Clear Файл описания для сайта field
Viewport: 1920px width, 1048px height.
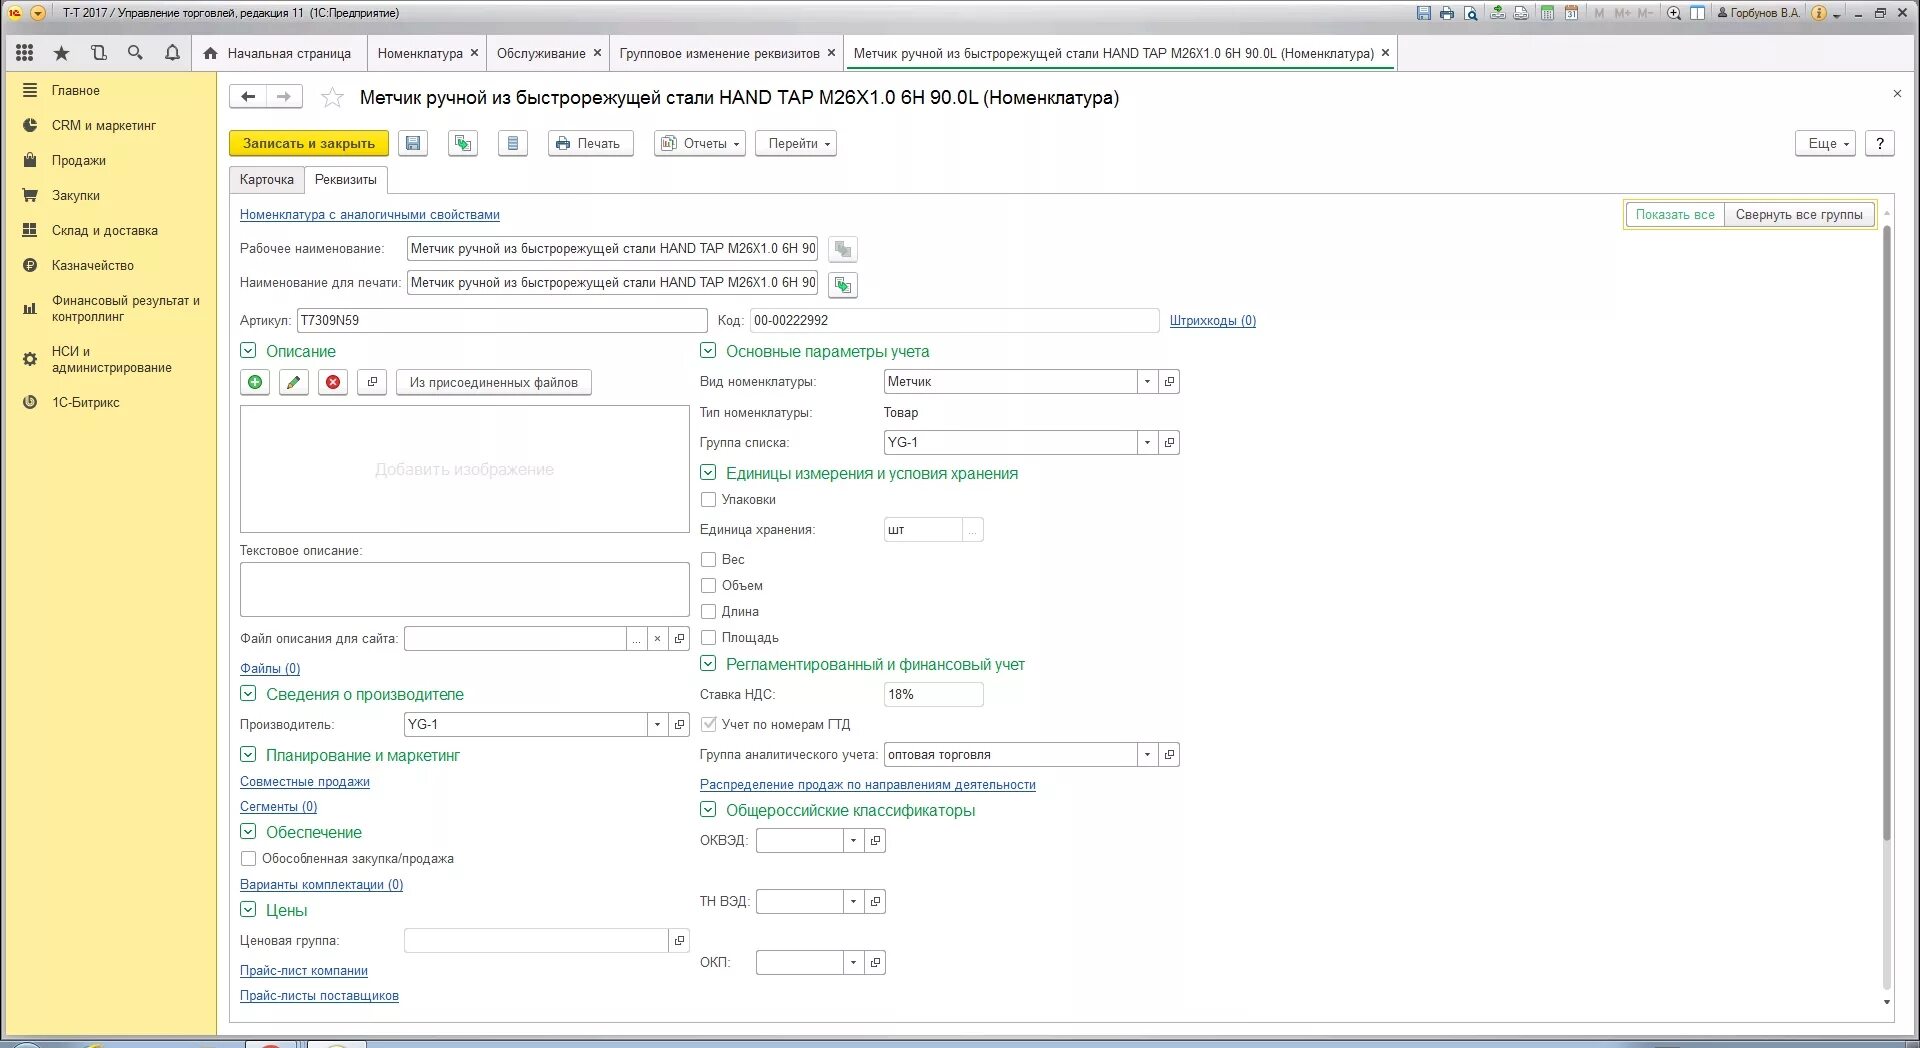(x=657, y=639)
